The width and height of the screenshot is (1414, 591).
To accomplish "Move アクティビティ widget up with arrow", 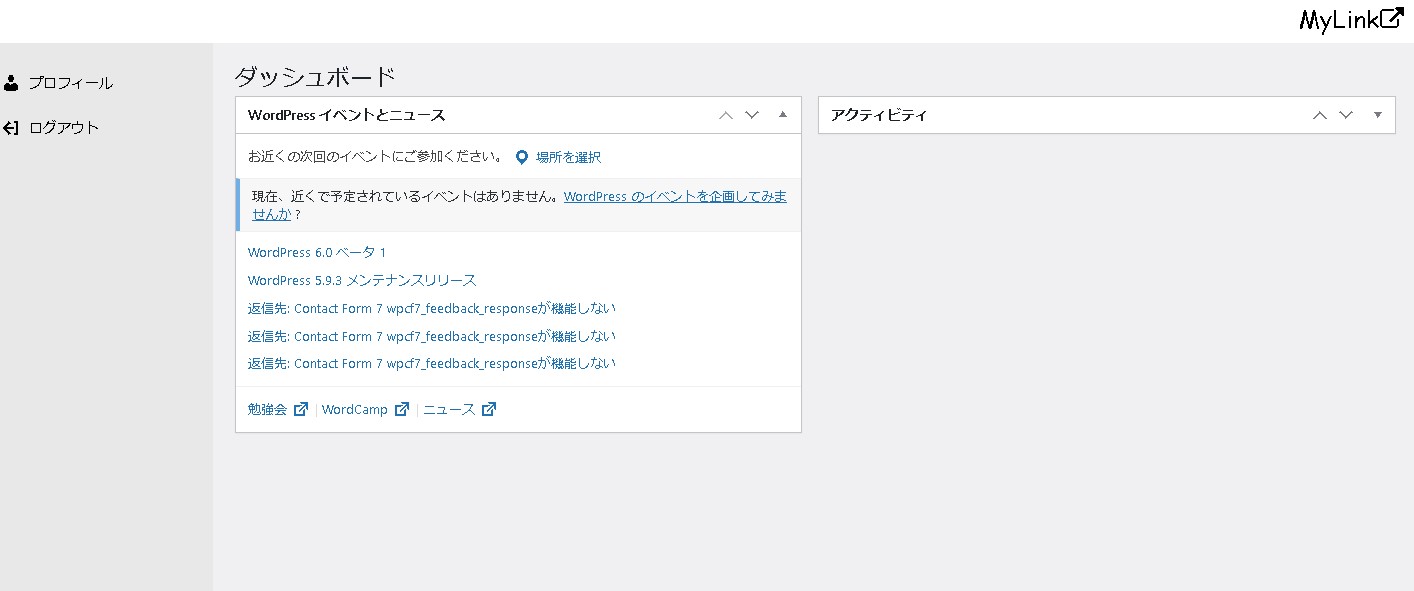I will click(1320, 115).
